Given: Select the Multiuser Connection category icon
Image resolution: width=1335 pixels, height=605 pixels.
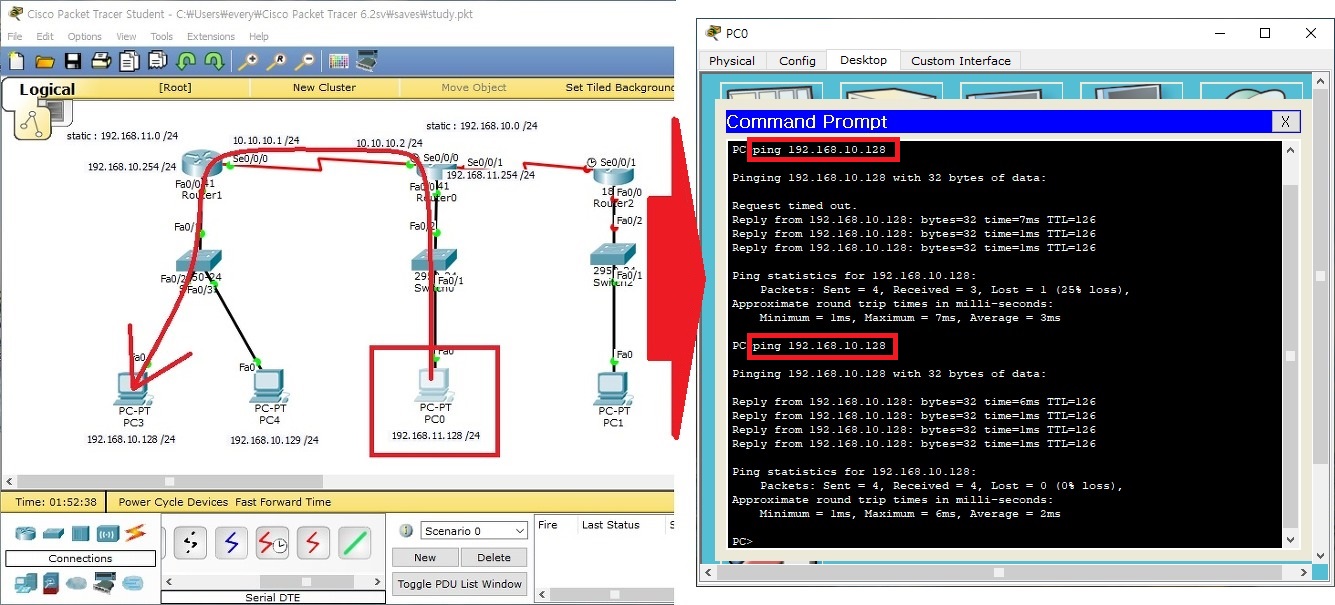Looking at the screenshot, I should [132, 582].
